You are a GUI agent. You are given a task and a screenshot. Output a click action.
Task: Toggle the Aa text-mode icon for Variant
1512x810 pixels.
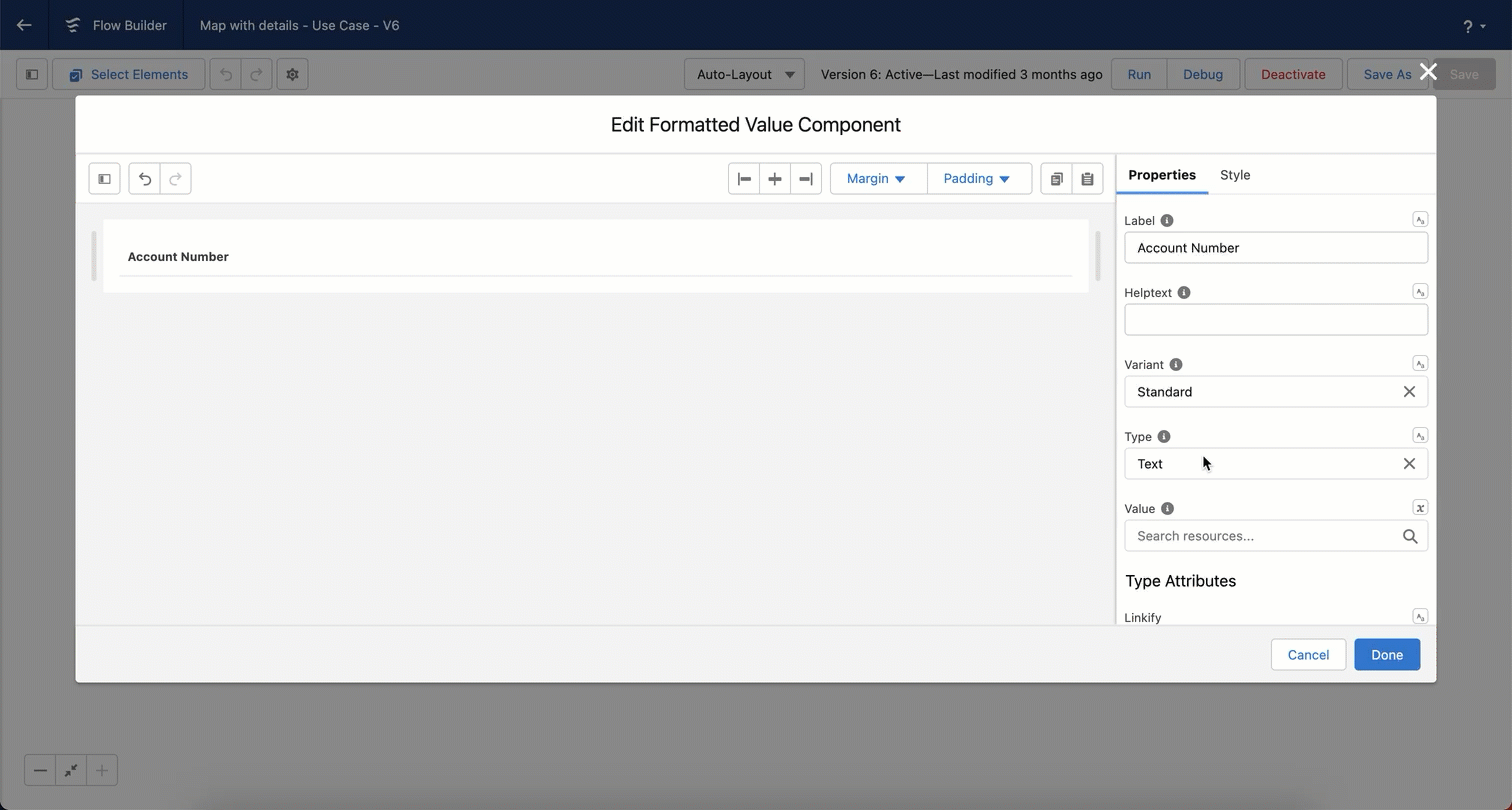(1420, 364)
